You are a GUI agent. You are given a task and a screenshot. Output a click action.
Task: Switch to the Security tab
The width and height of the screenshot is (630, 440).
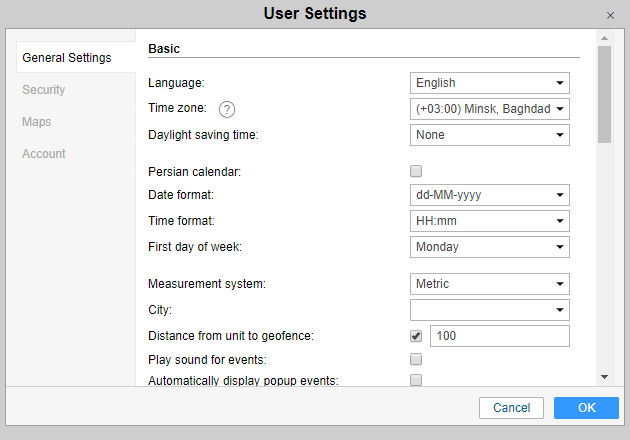(x=44, y=90)
